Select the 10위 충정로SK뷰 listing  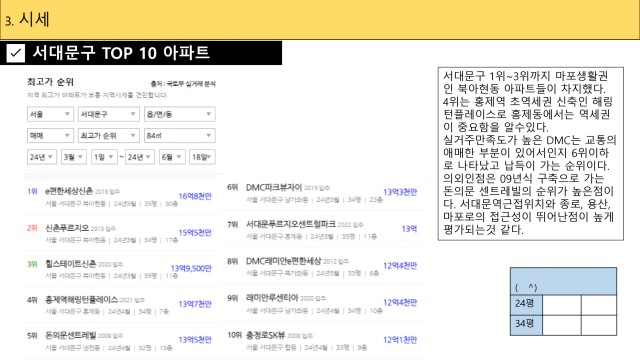click(322, 340)
